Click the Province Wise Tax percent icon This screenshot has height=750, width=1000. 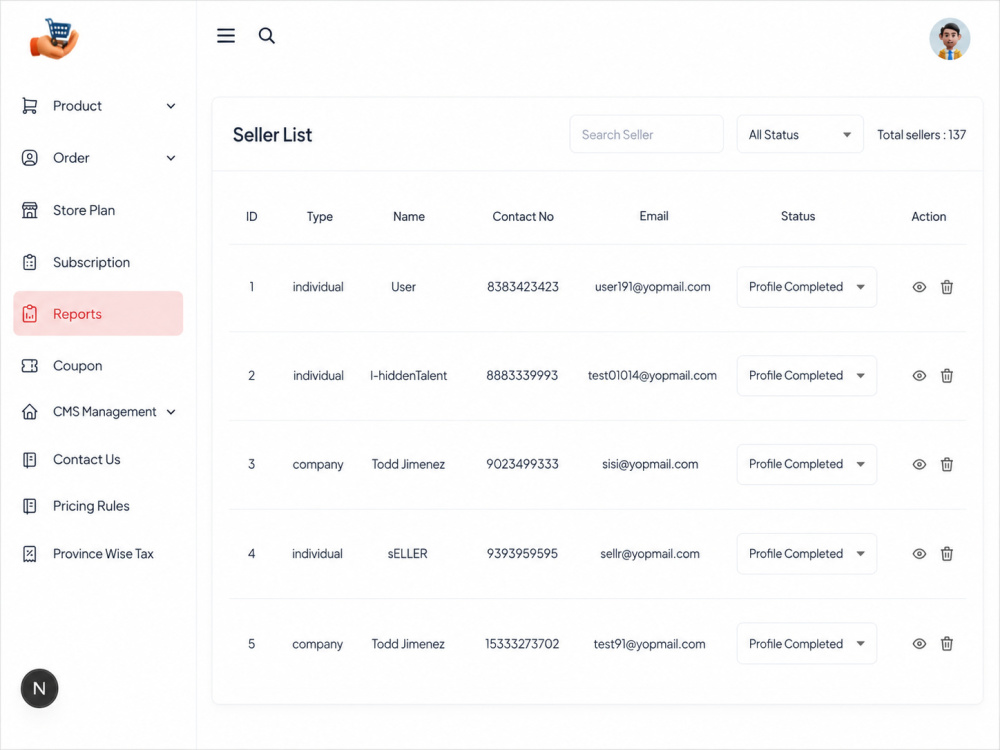29,554
